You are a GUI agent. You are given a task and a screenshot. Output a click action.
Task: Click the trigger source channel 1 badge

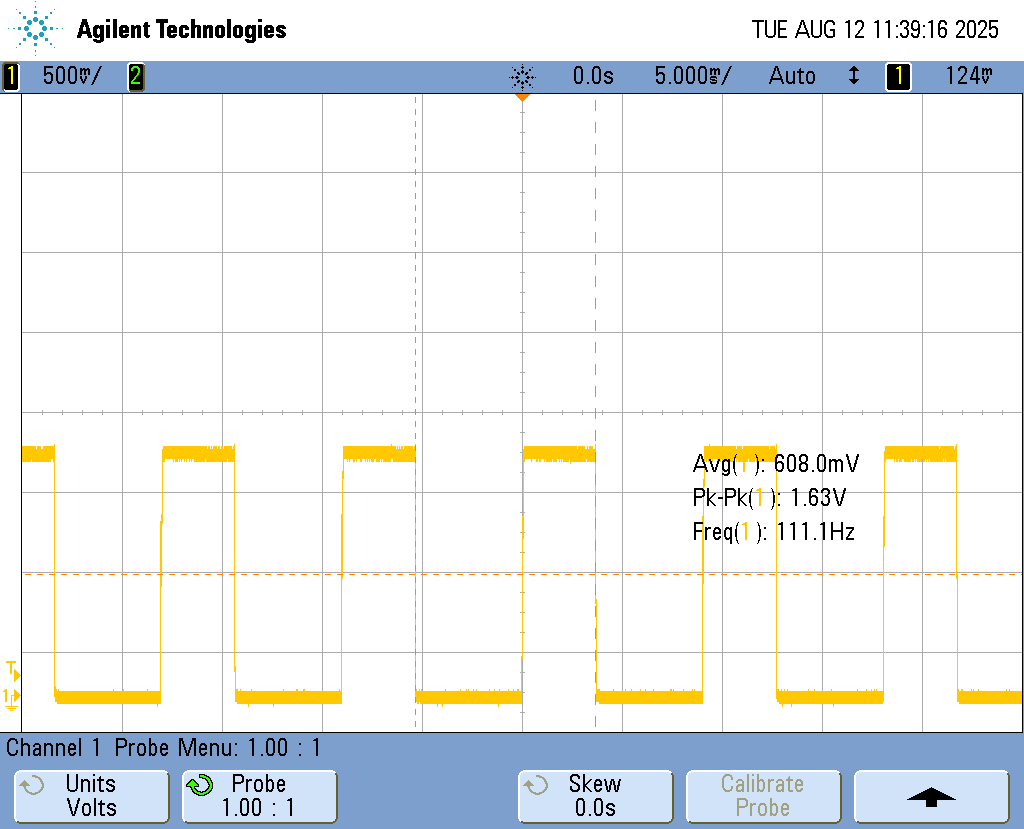click(898, 76)
